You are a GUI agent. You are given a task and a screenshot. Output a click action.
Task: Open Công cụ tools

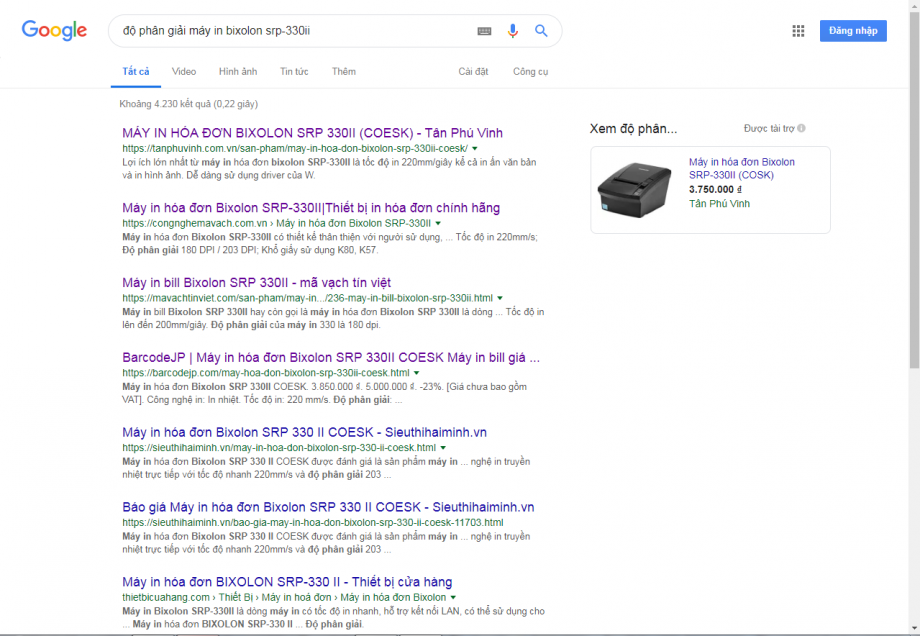530,72
